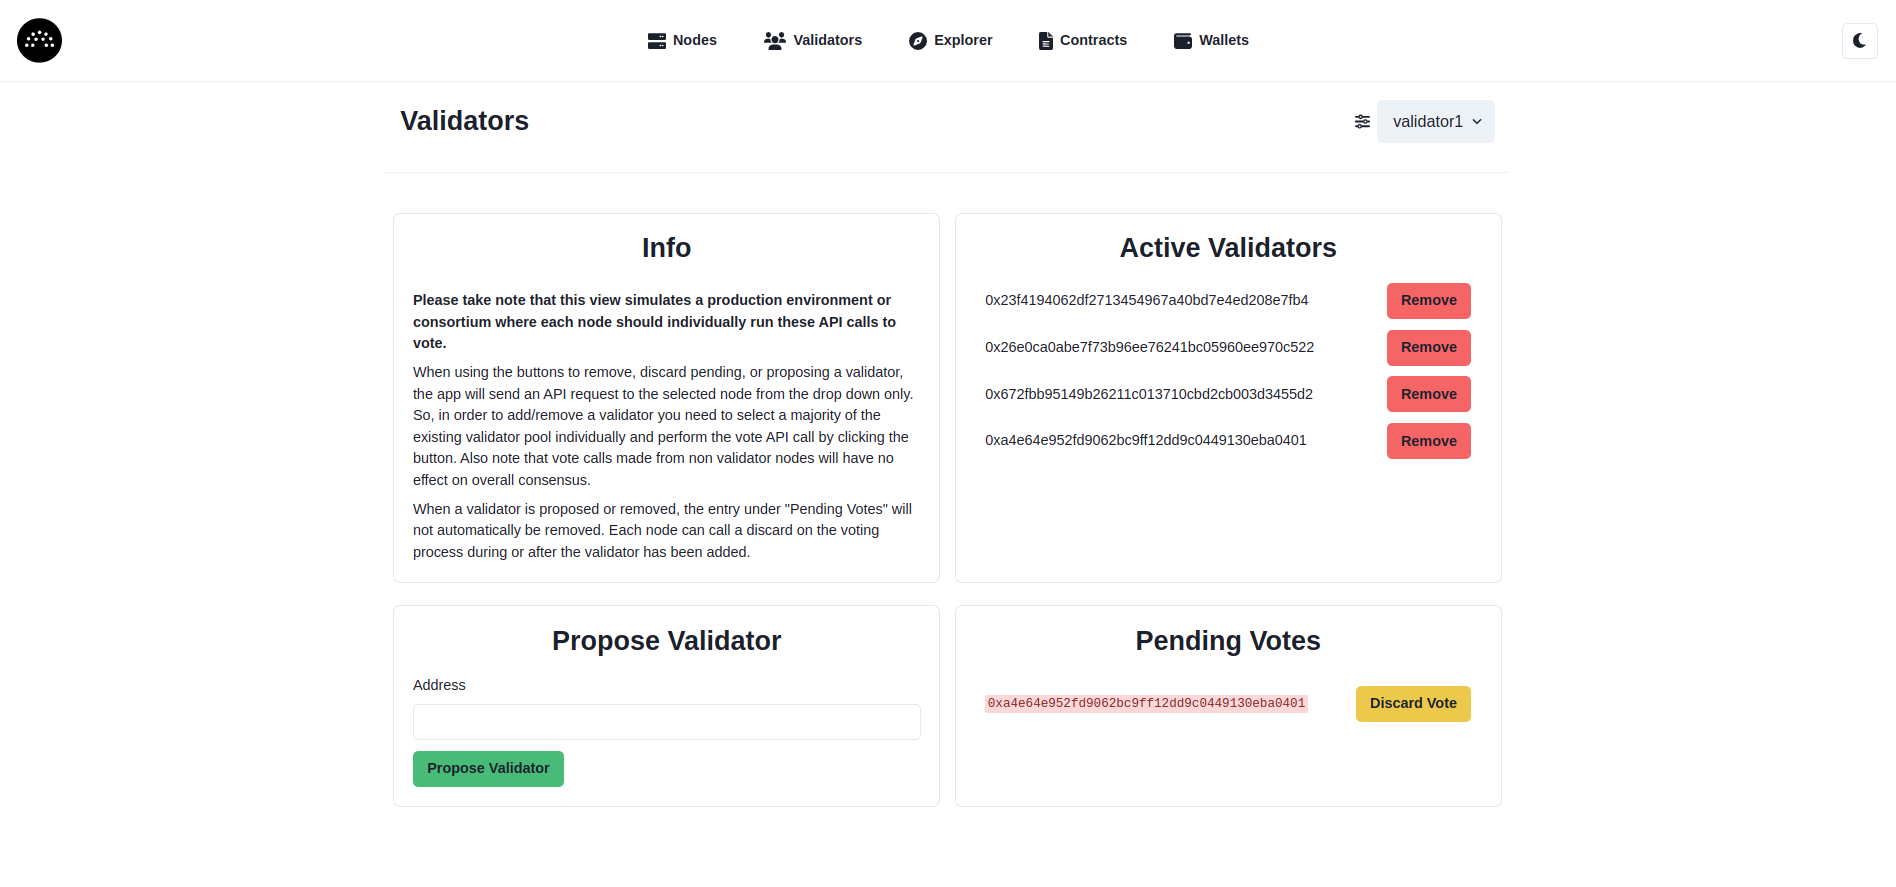This screenshot has width=1896, height=887.
Task: Click the Nodes icon in the navbar
Action: point(657,40)
